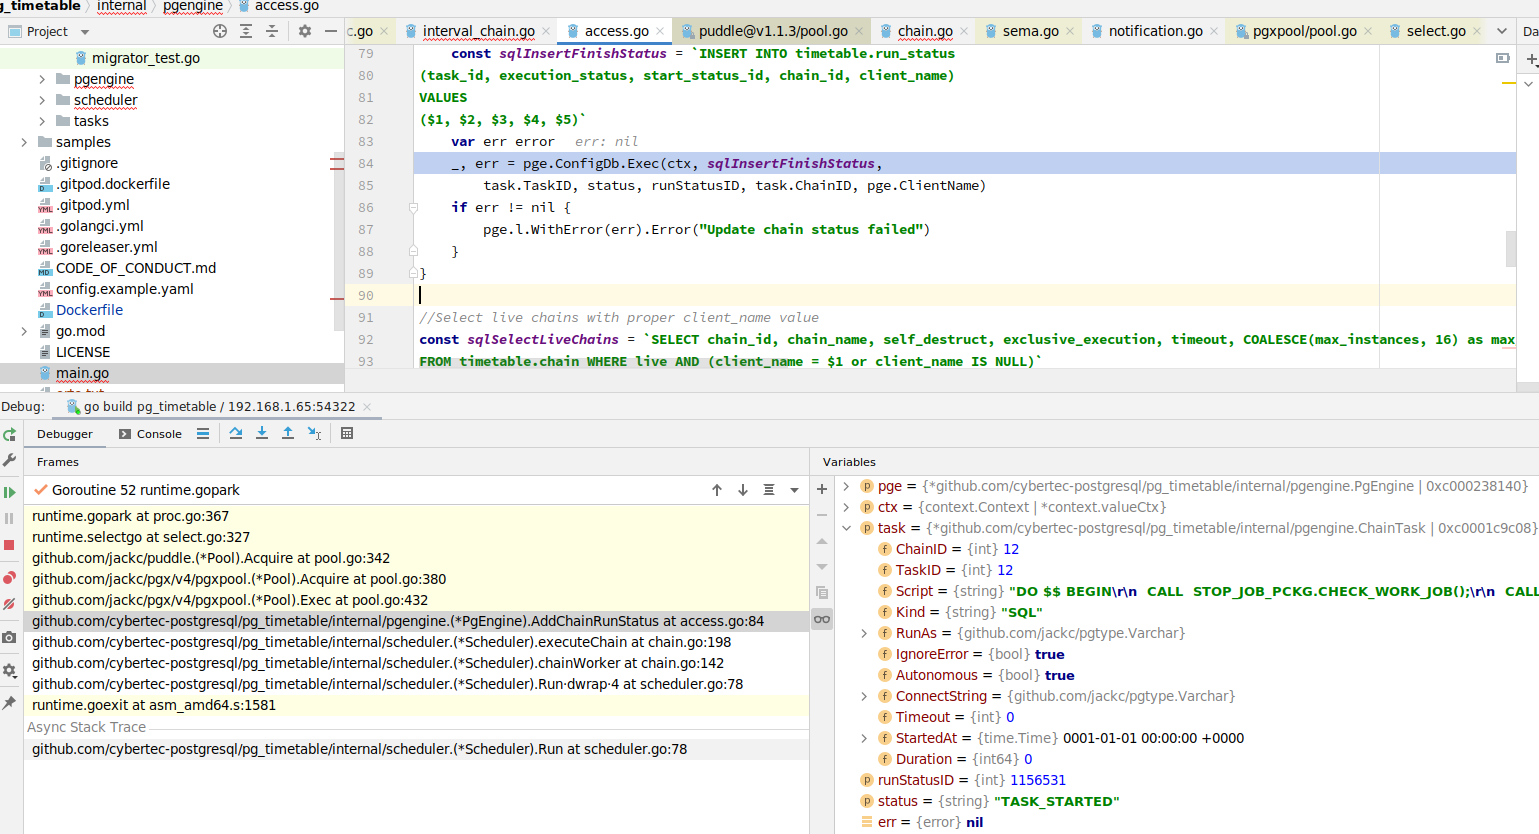The image size is (1539, 834).
Task: Click the Step Out icon
Action: point(288,434)
